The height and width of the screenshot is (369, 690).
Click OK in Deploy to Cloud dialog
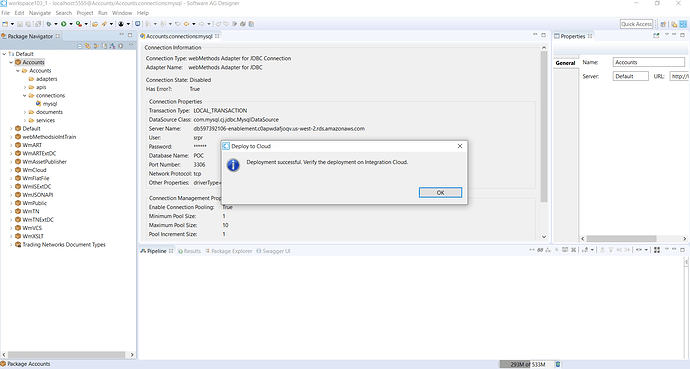click(x=440, y=193)
